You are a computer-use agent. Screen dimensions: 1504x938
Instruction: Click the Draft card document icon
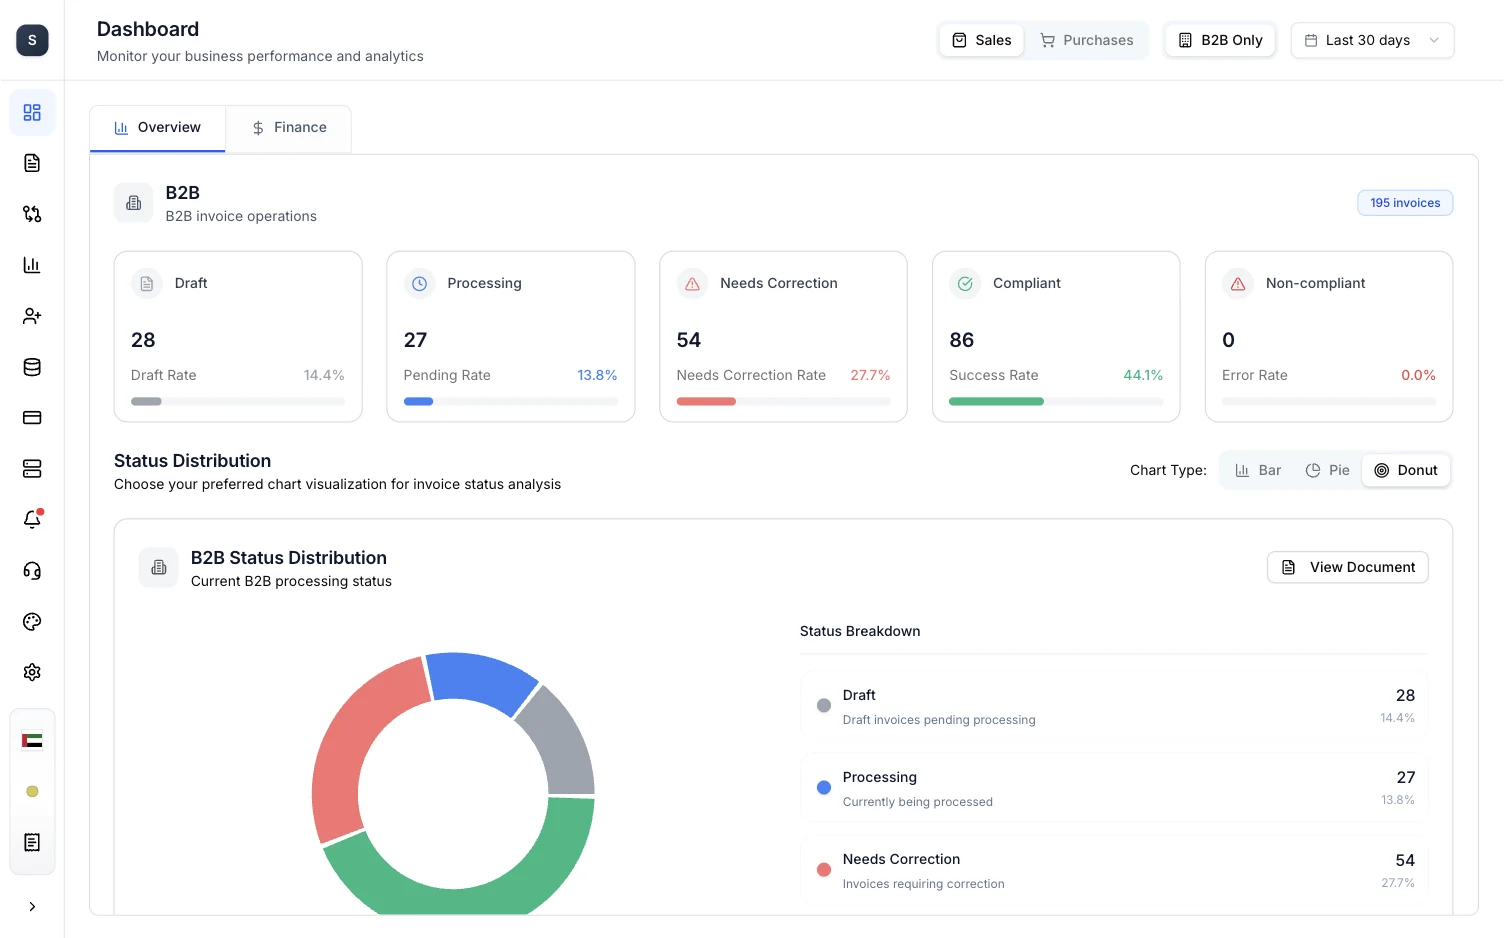147,284
